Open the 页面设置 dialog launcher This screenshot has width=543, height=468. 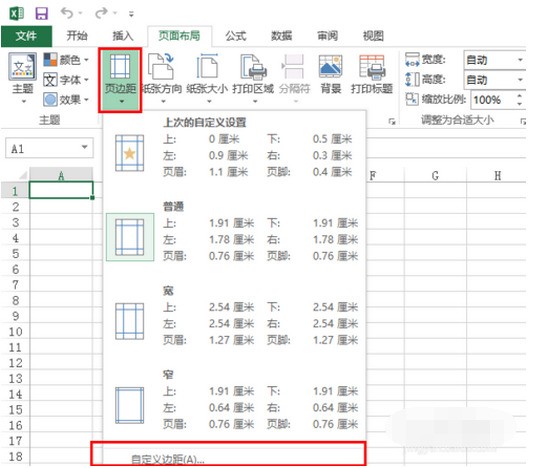click(x=392, y=121)
